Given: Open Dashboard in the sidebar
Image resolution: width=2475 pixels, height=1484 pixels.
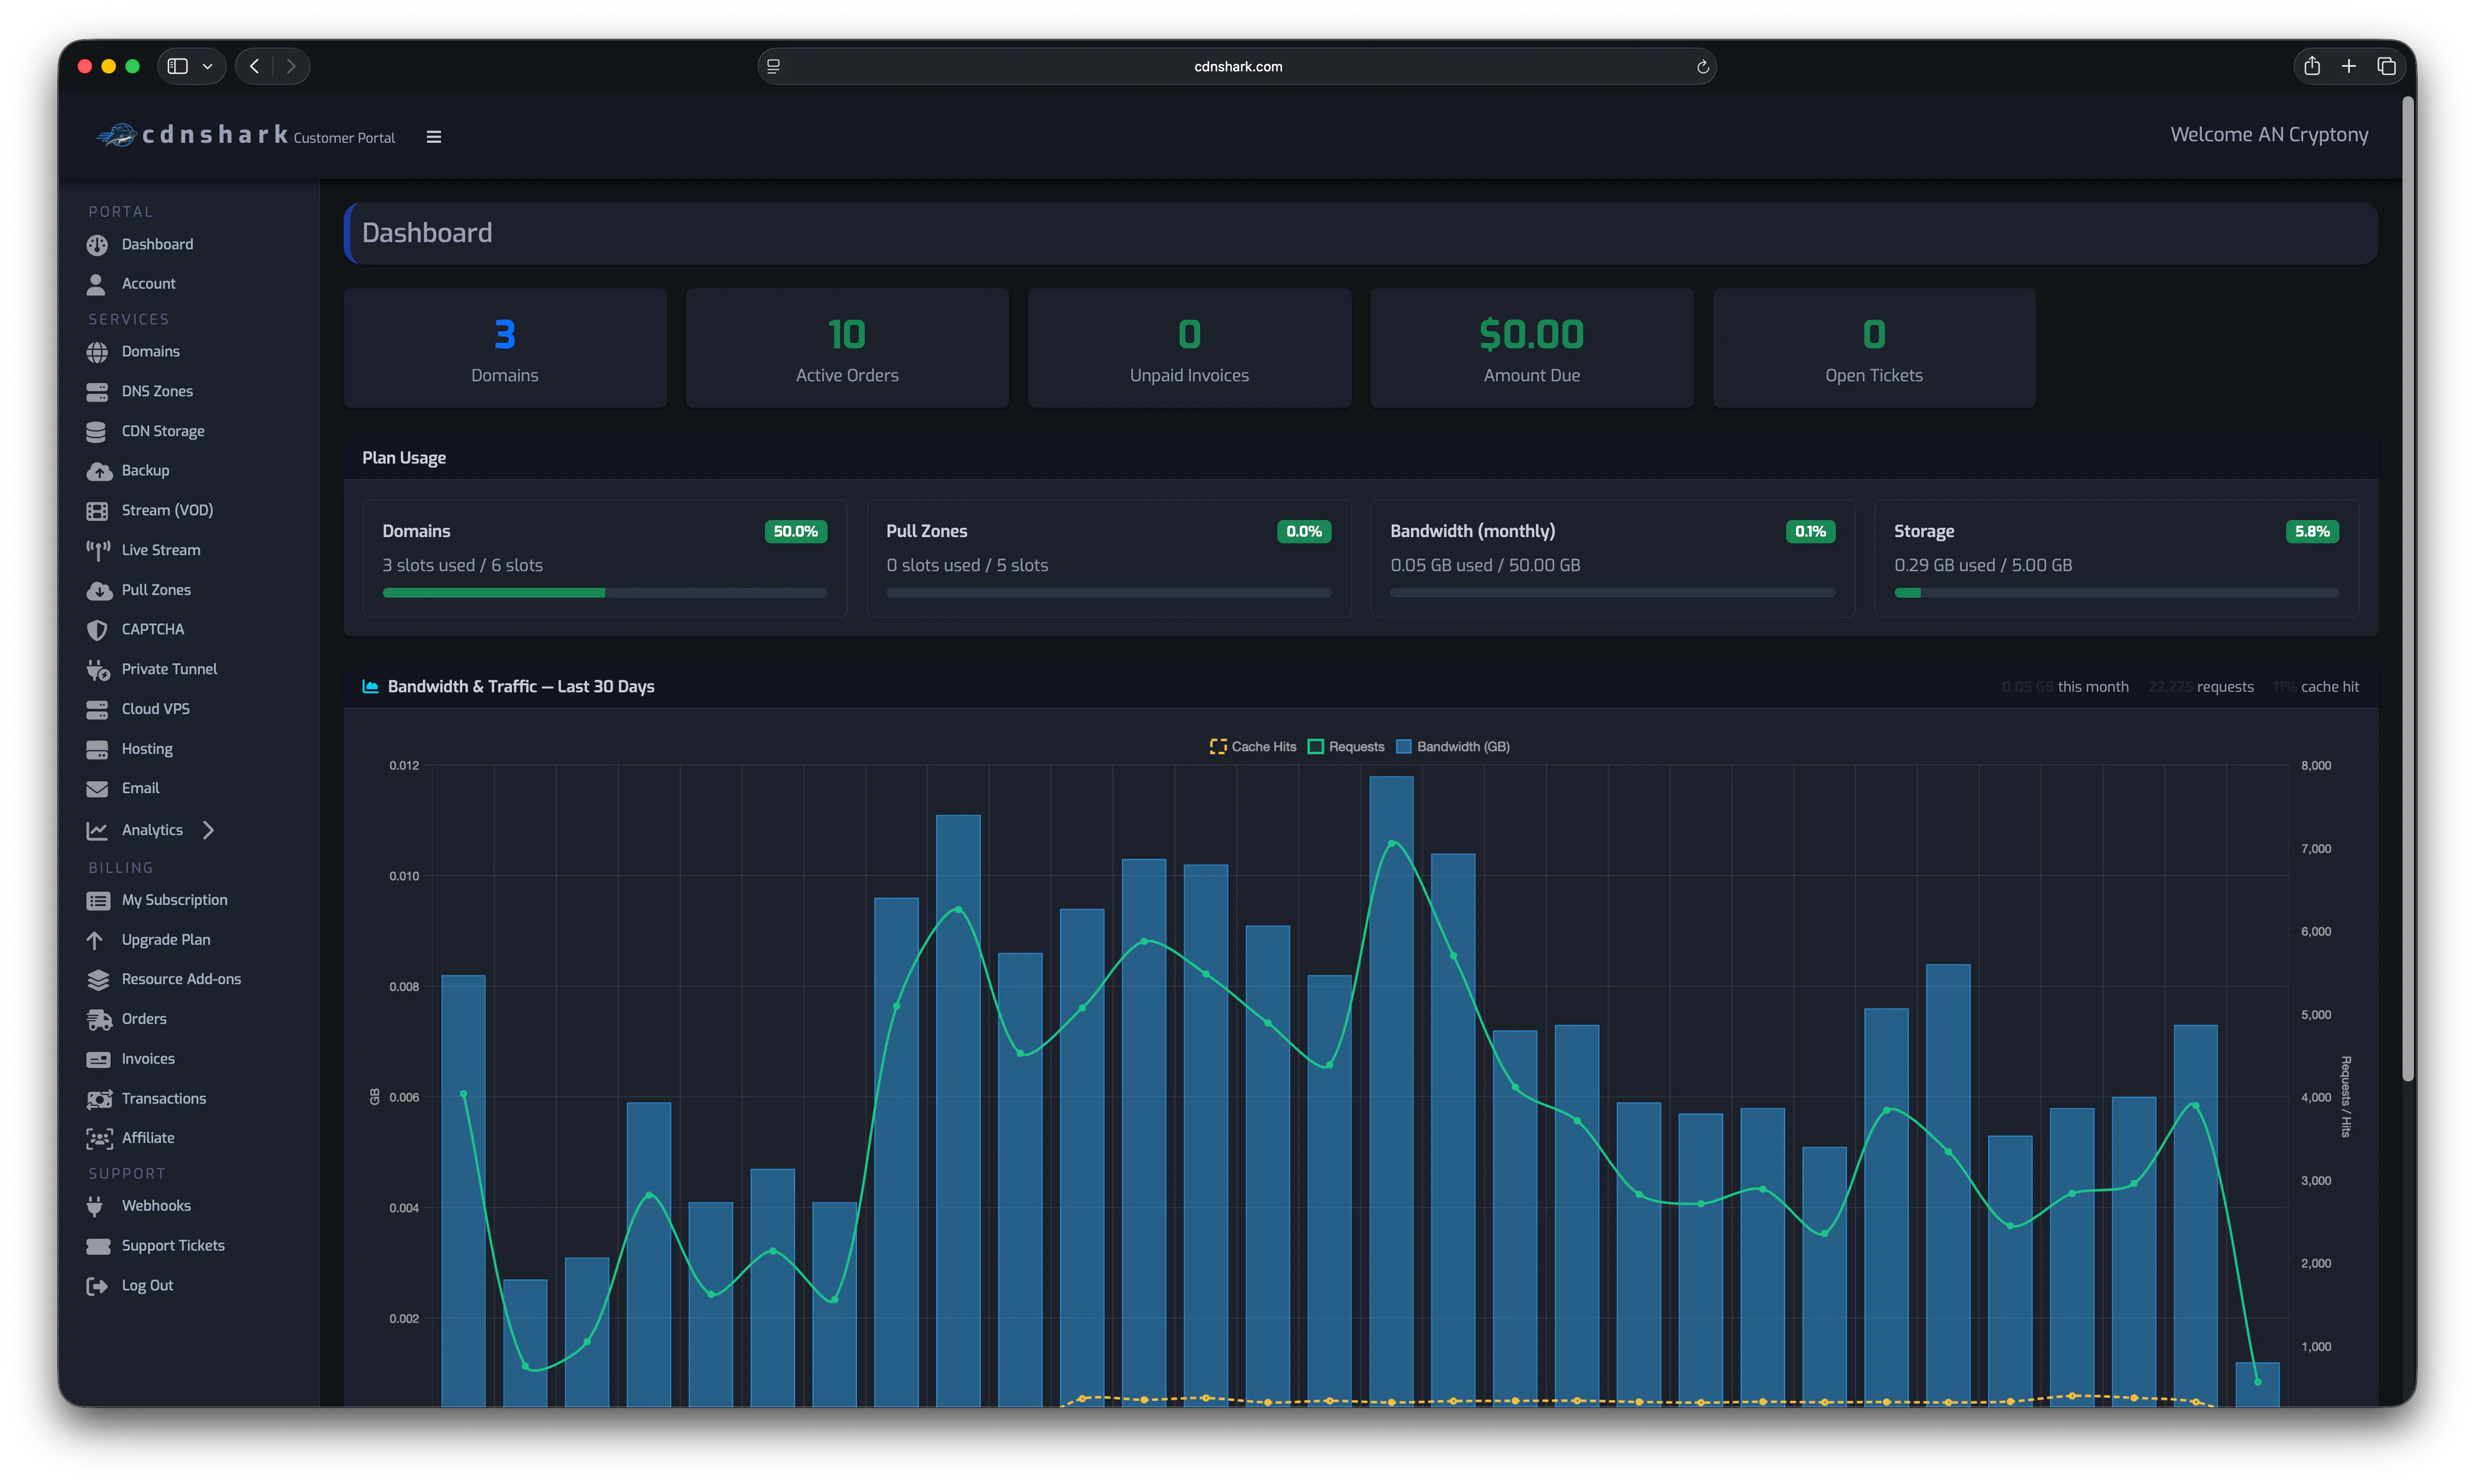Looking at the screenshot, I should click(x=156, y=245).
